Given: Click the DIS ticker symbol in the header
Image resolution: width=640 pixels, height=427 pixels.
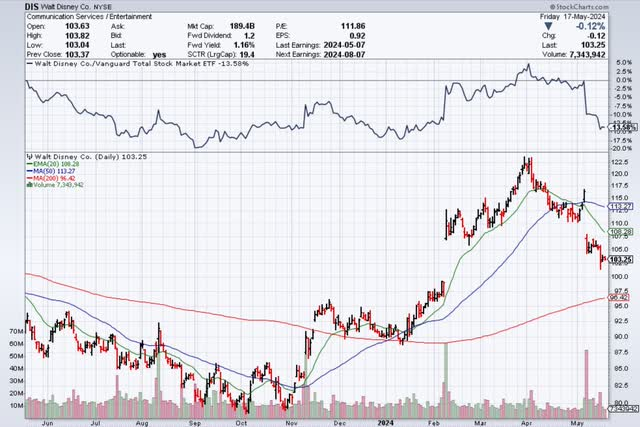Looking at the screenshot, I should (31, 7).
